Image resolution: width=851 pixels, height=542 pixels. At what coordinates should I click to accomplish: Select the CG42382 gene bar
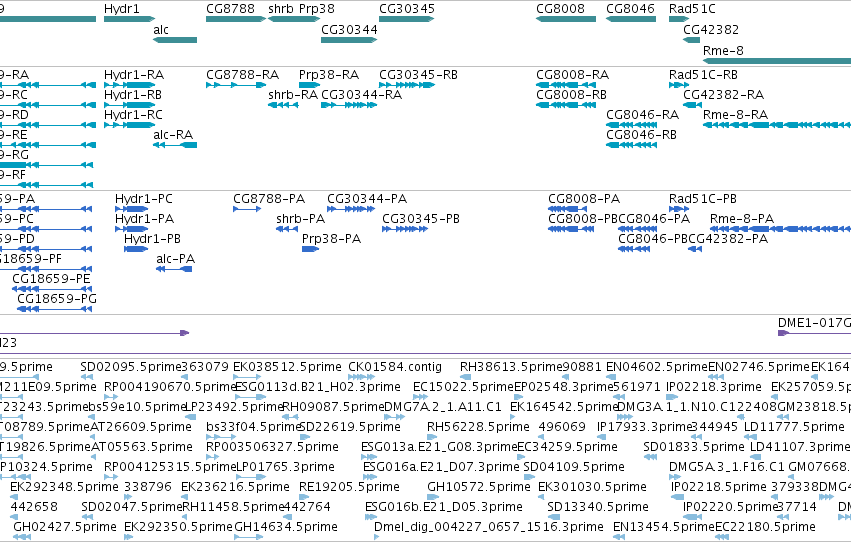tap(691, 40)
